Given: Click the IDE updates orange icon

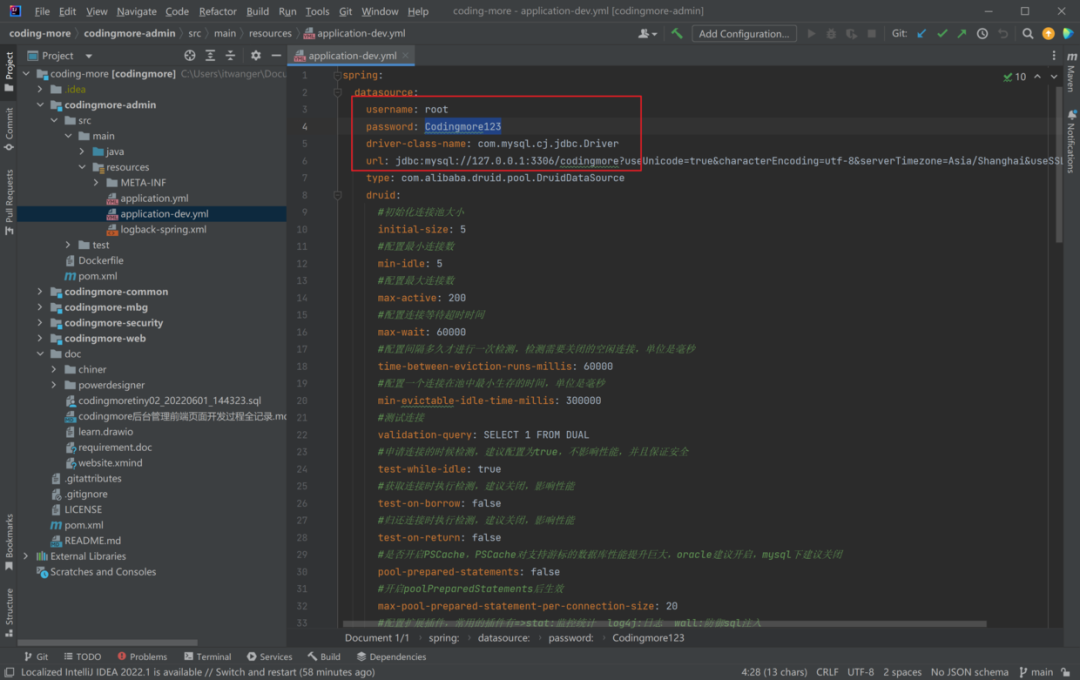Looking at the screenshot, I should pyautogui.click(x=1048, y=33).
